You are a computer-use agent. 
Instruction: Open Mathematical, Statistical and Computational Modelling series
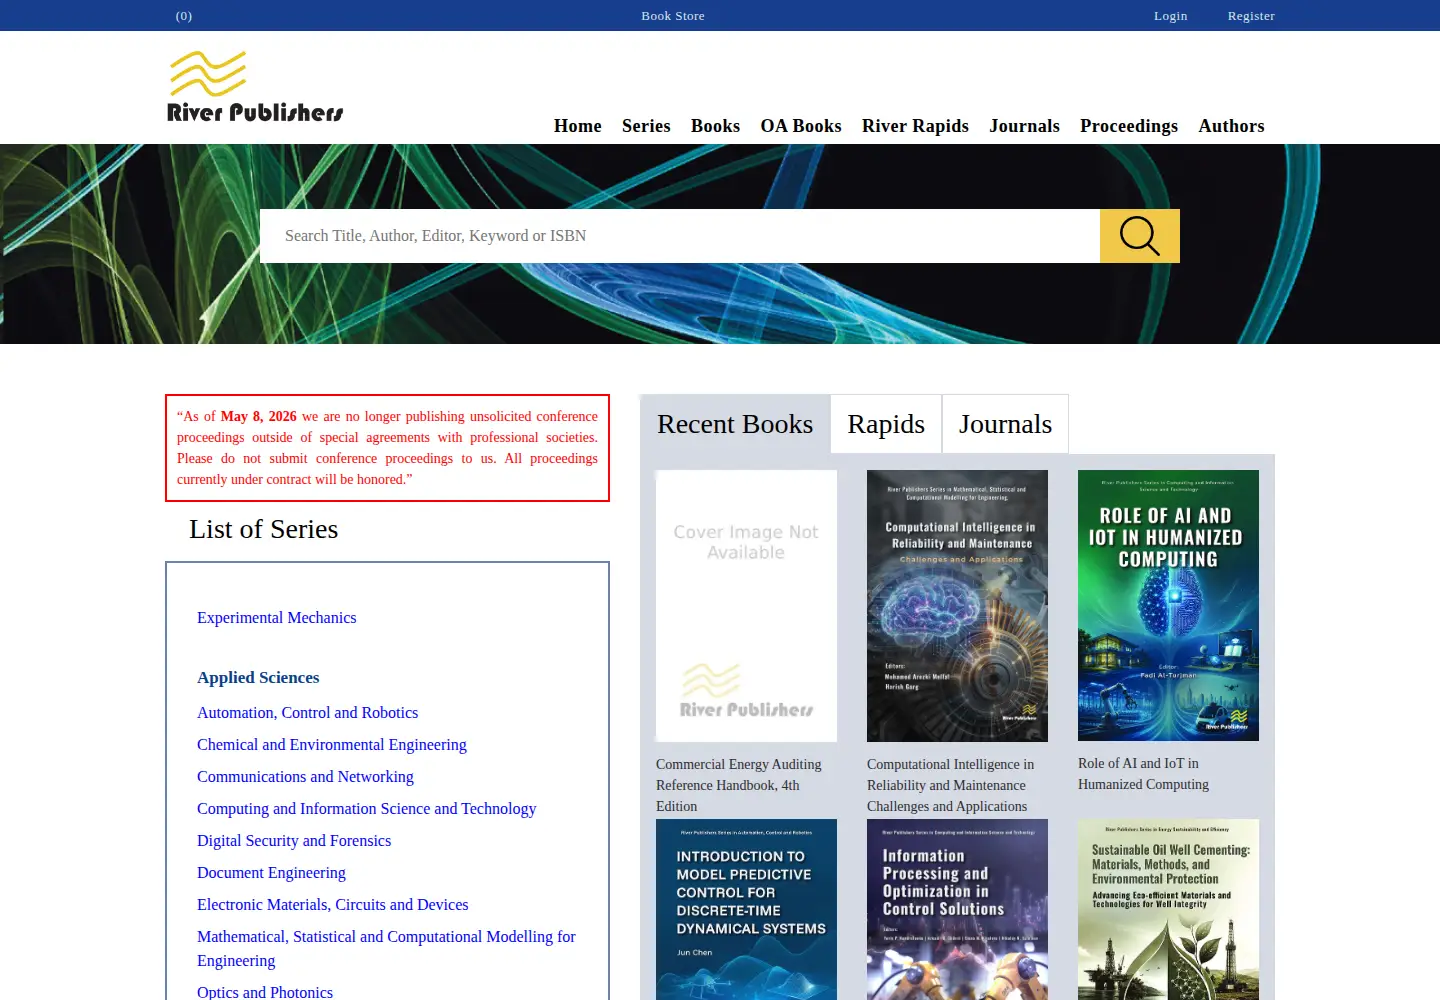(x=386, y=949)
